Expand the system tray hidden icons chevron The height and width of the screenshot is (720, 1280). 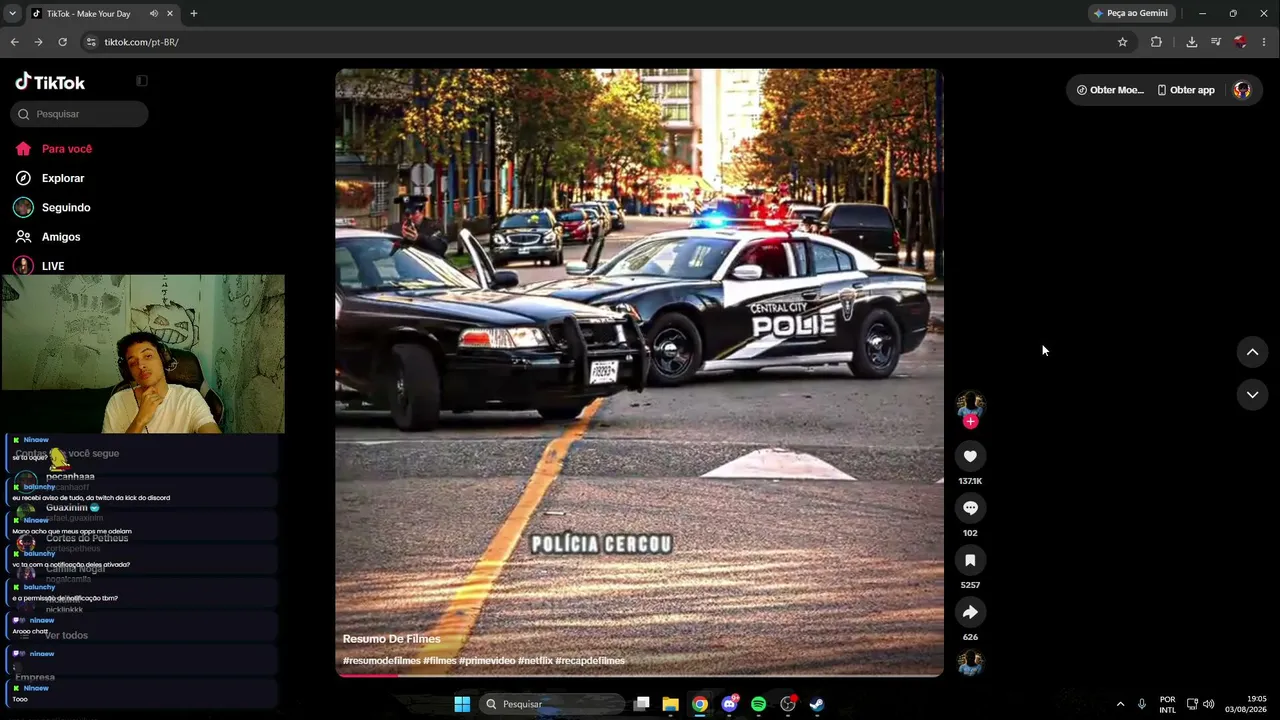tap(1120, 704)
